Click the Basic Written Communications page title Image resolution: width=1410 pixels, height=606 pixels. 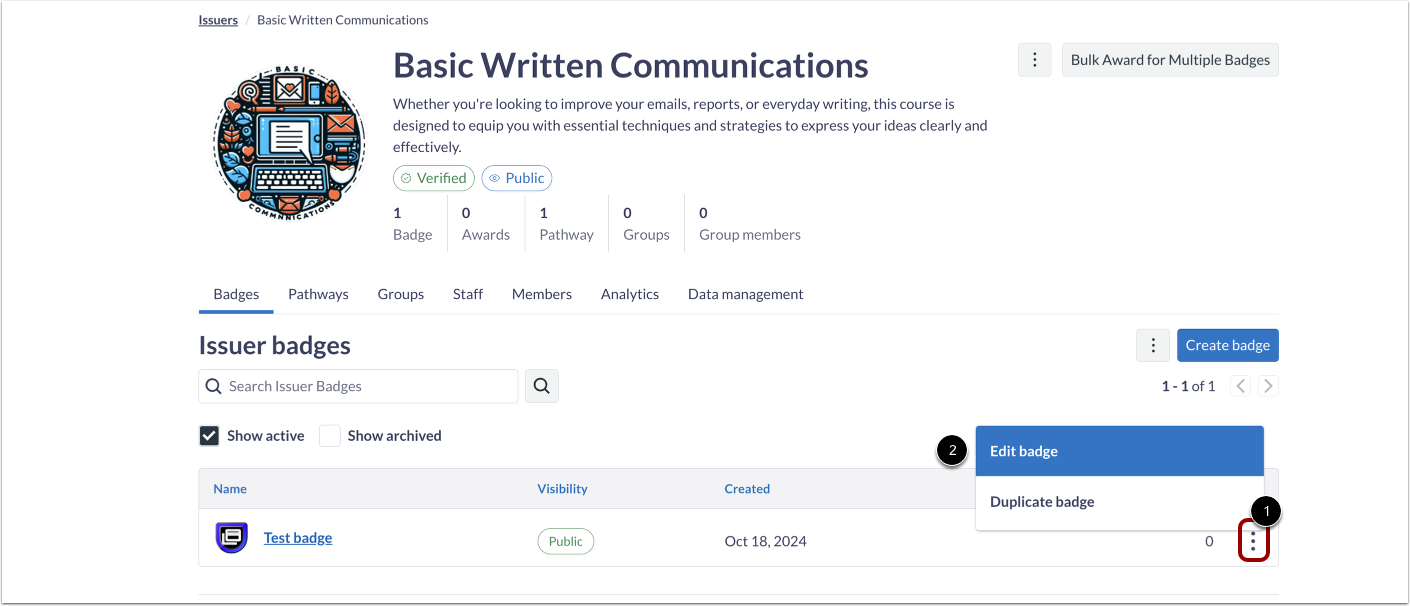coord(631,65)
